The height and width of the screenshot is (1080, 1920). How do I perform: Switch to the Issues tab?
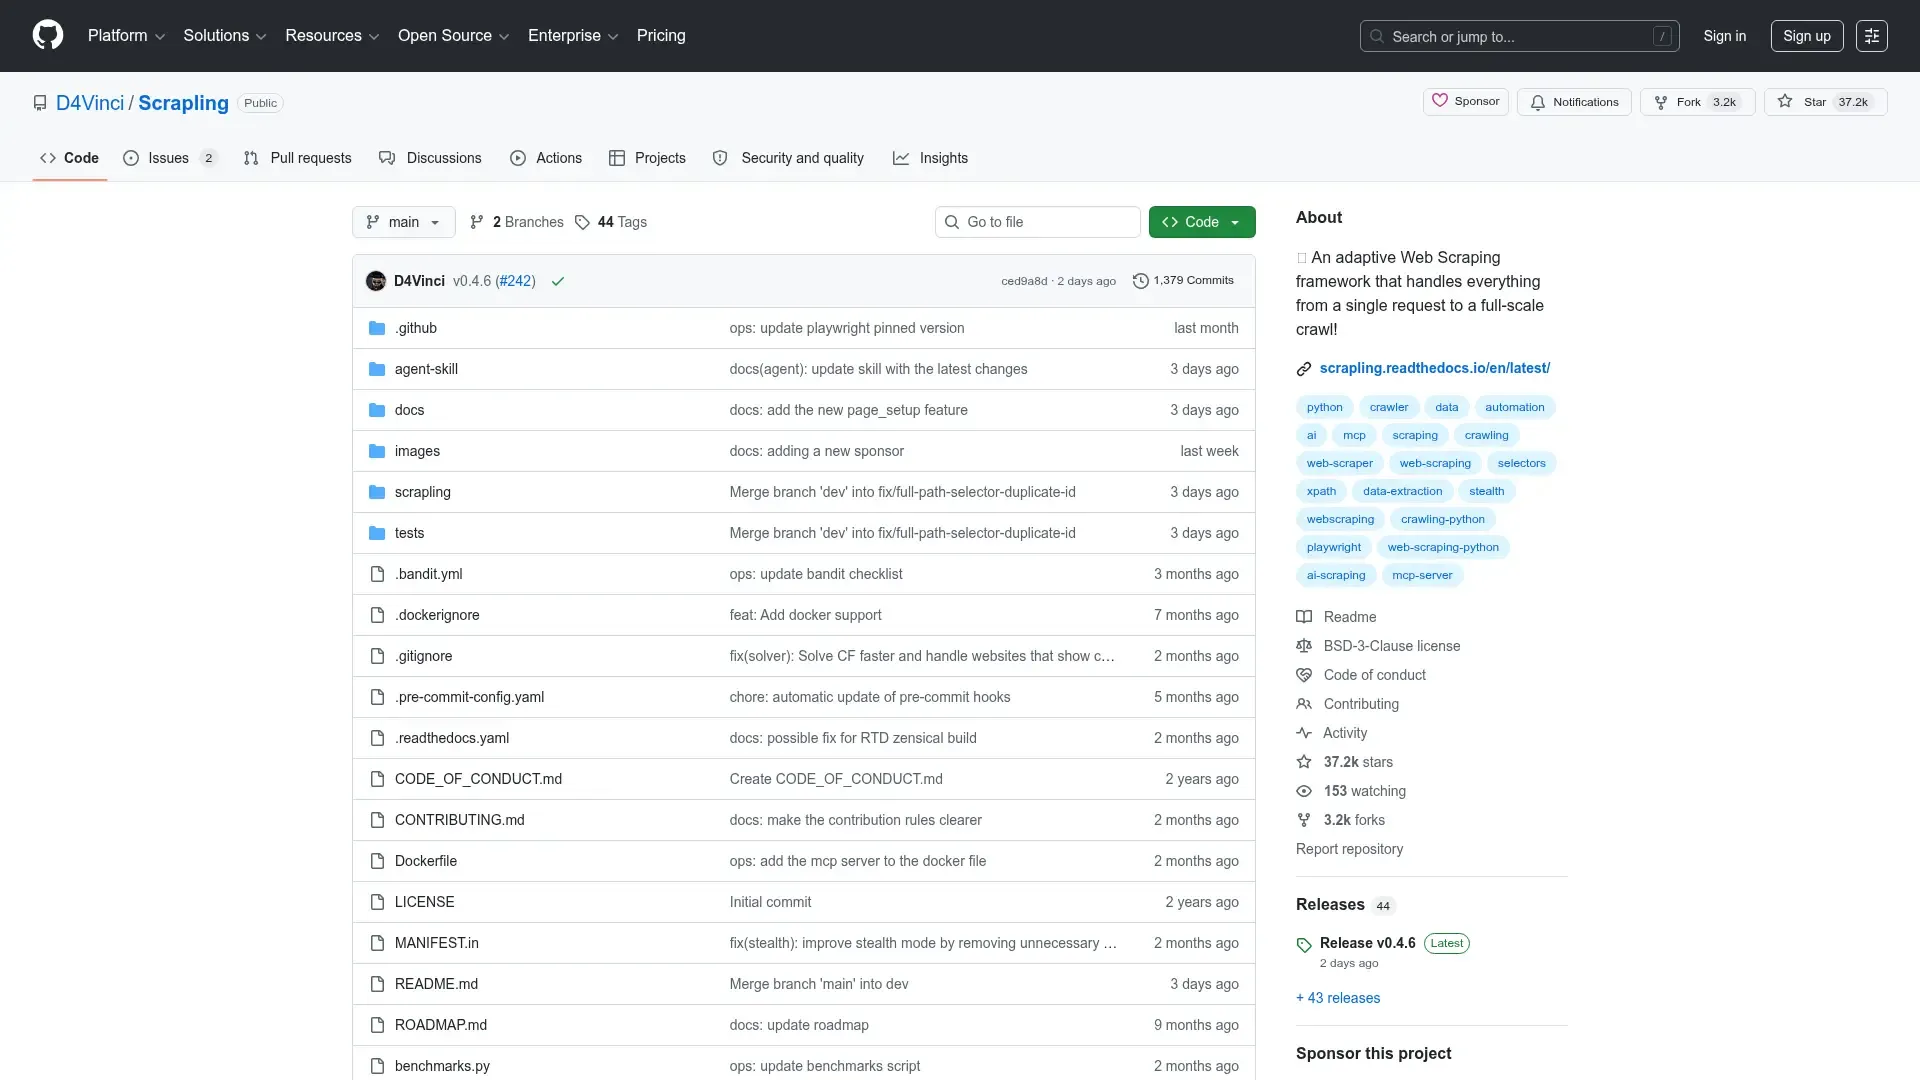click(x=168, y=158)
